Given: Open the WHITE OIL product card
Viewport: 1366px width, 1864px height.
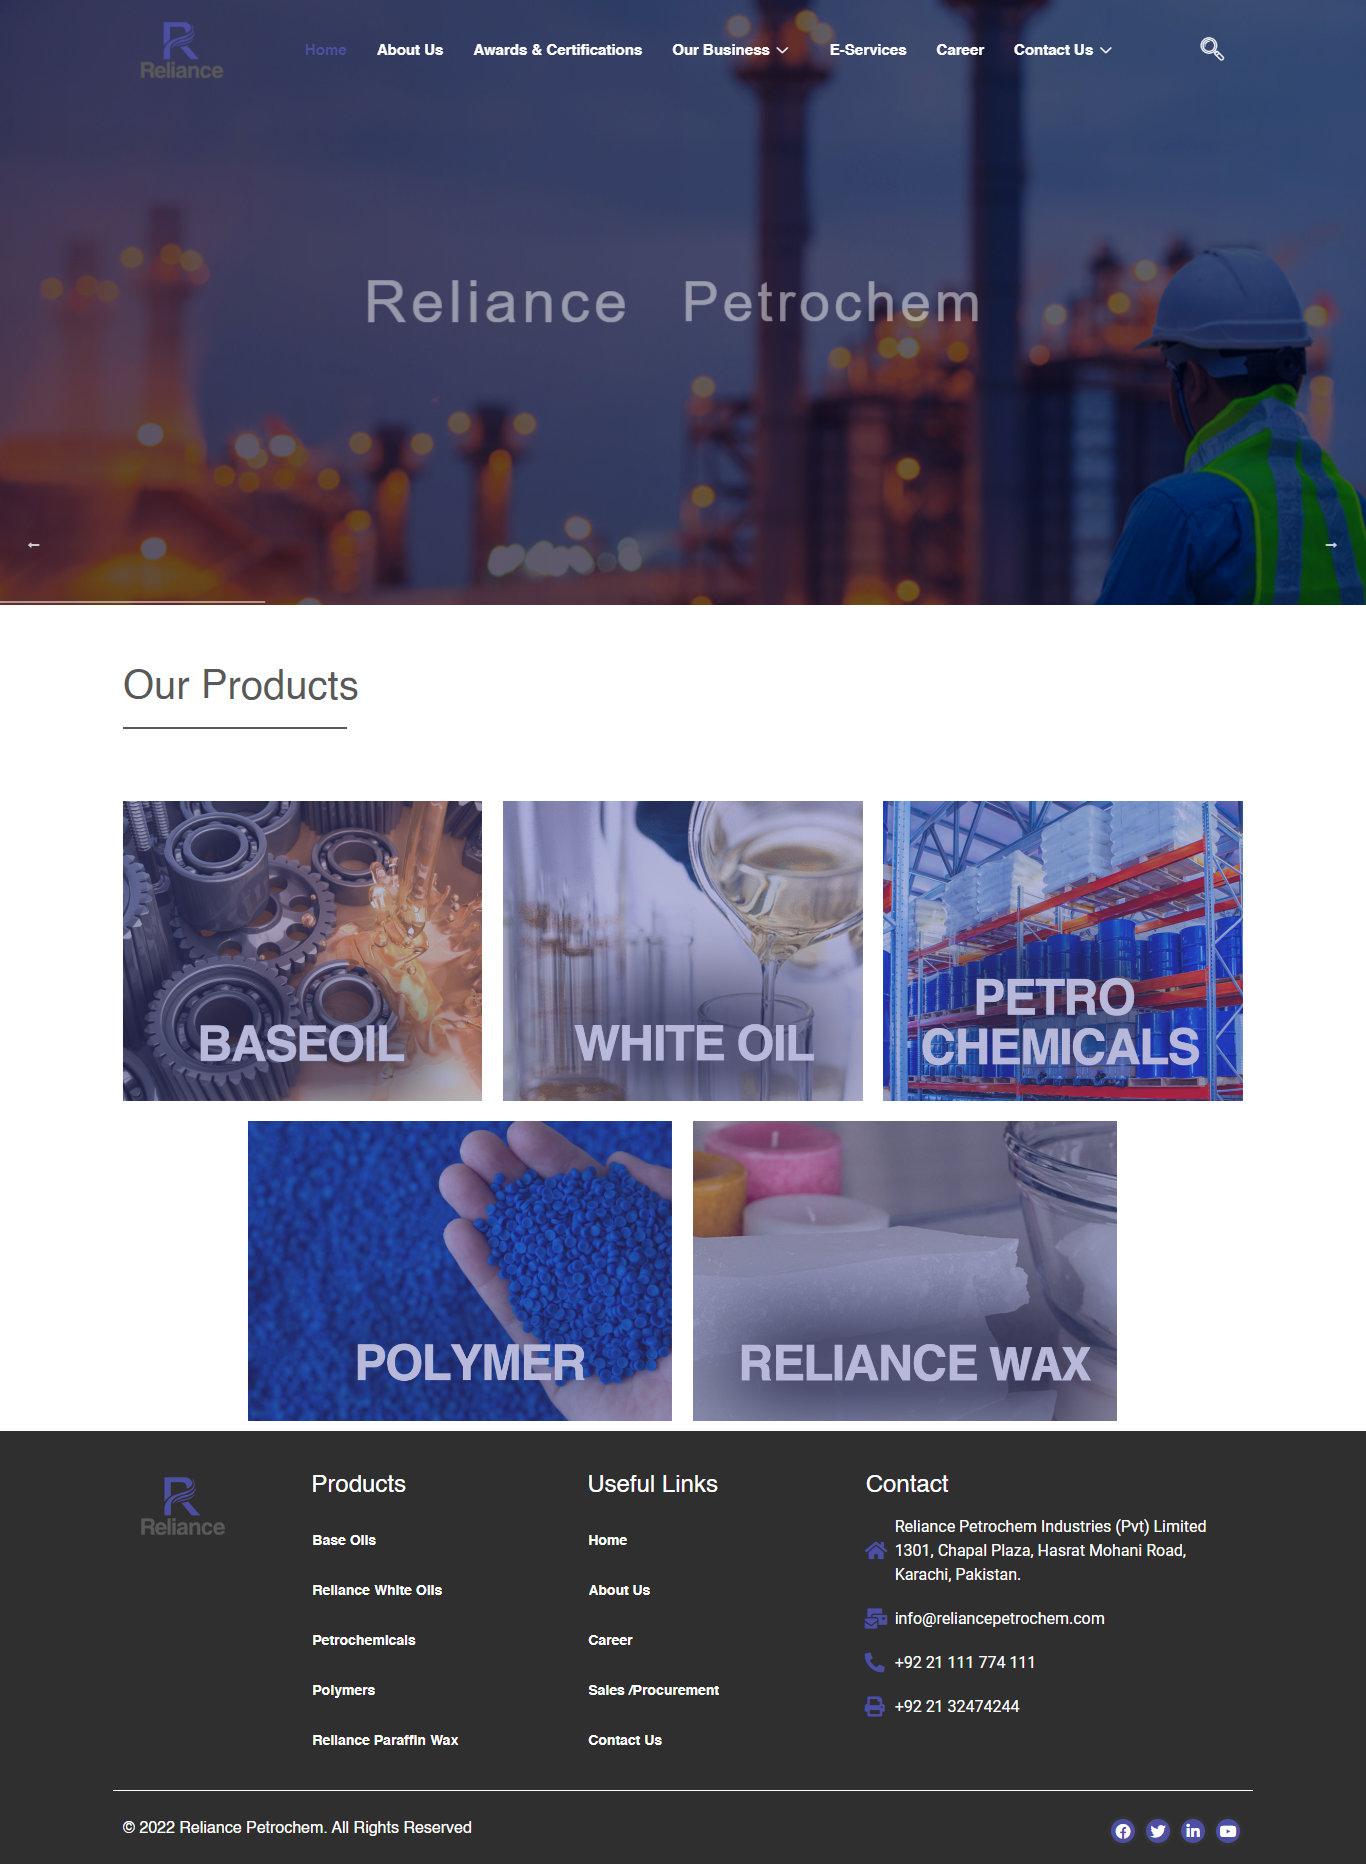Looking at the screenshot, I should (683, 951).
